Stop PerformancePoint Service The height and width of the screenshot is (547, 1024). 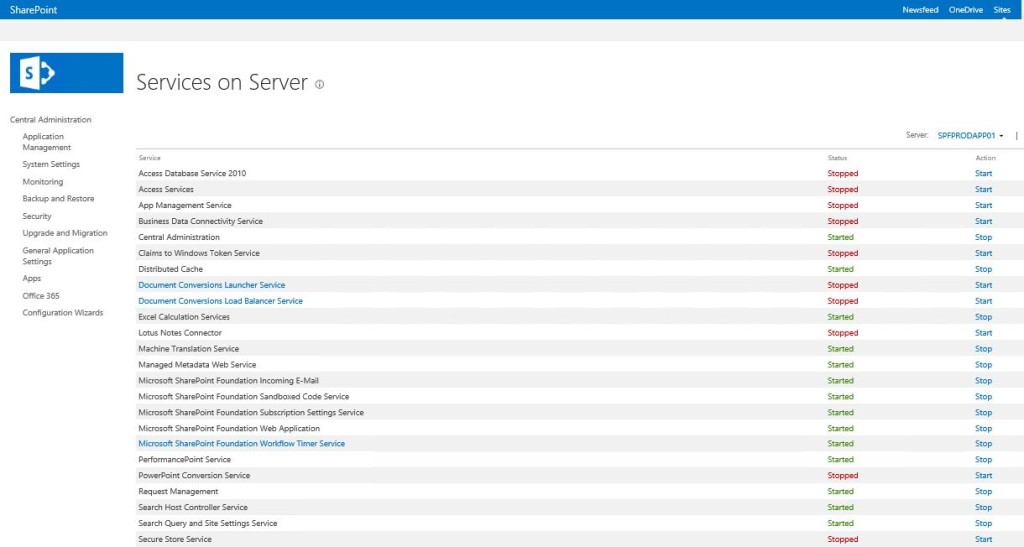pos(984,460)
